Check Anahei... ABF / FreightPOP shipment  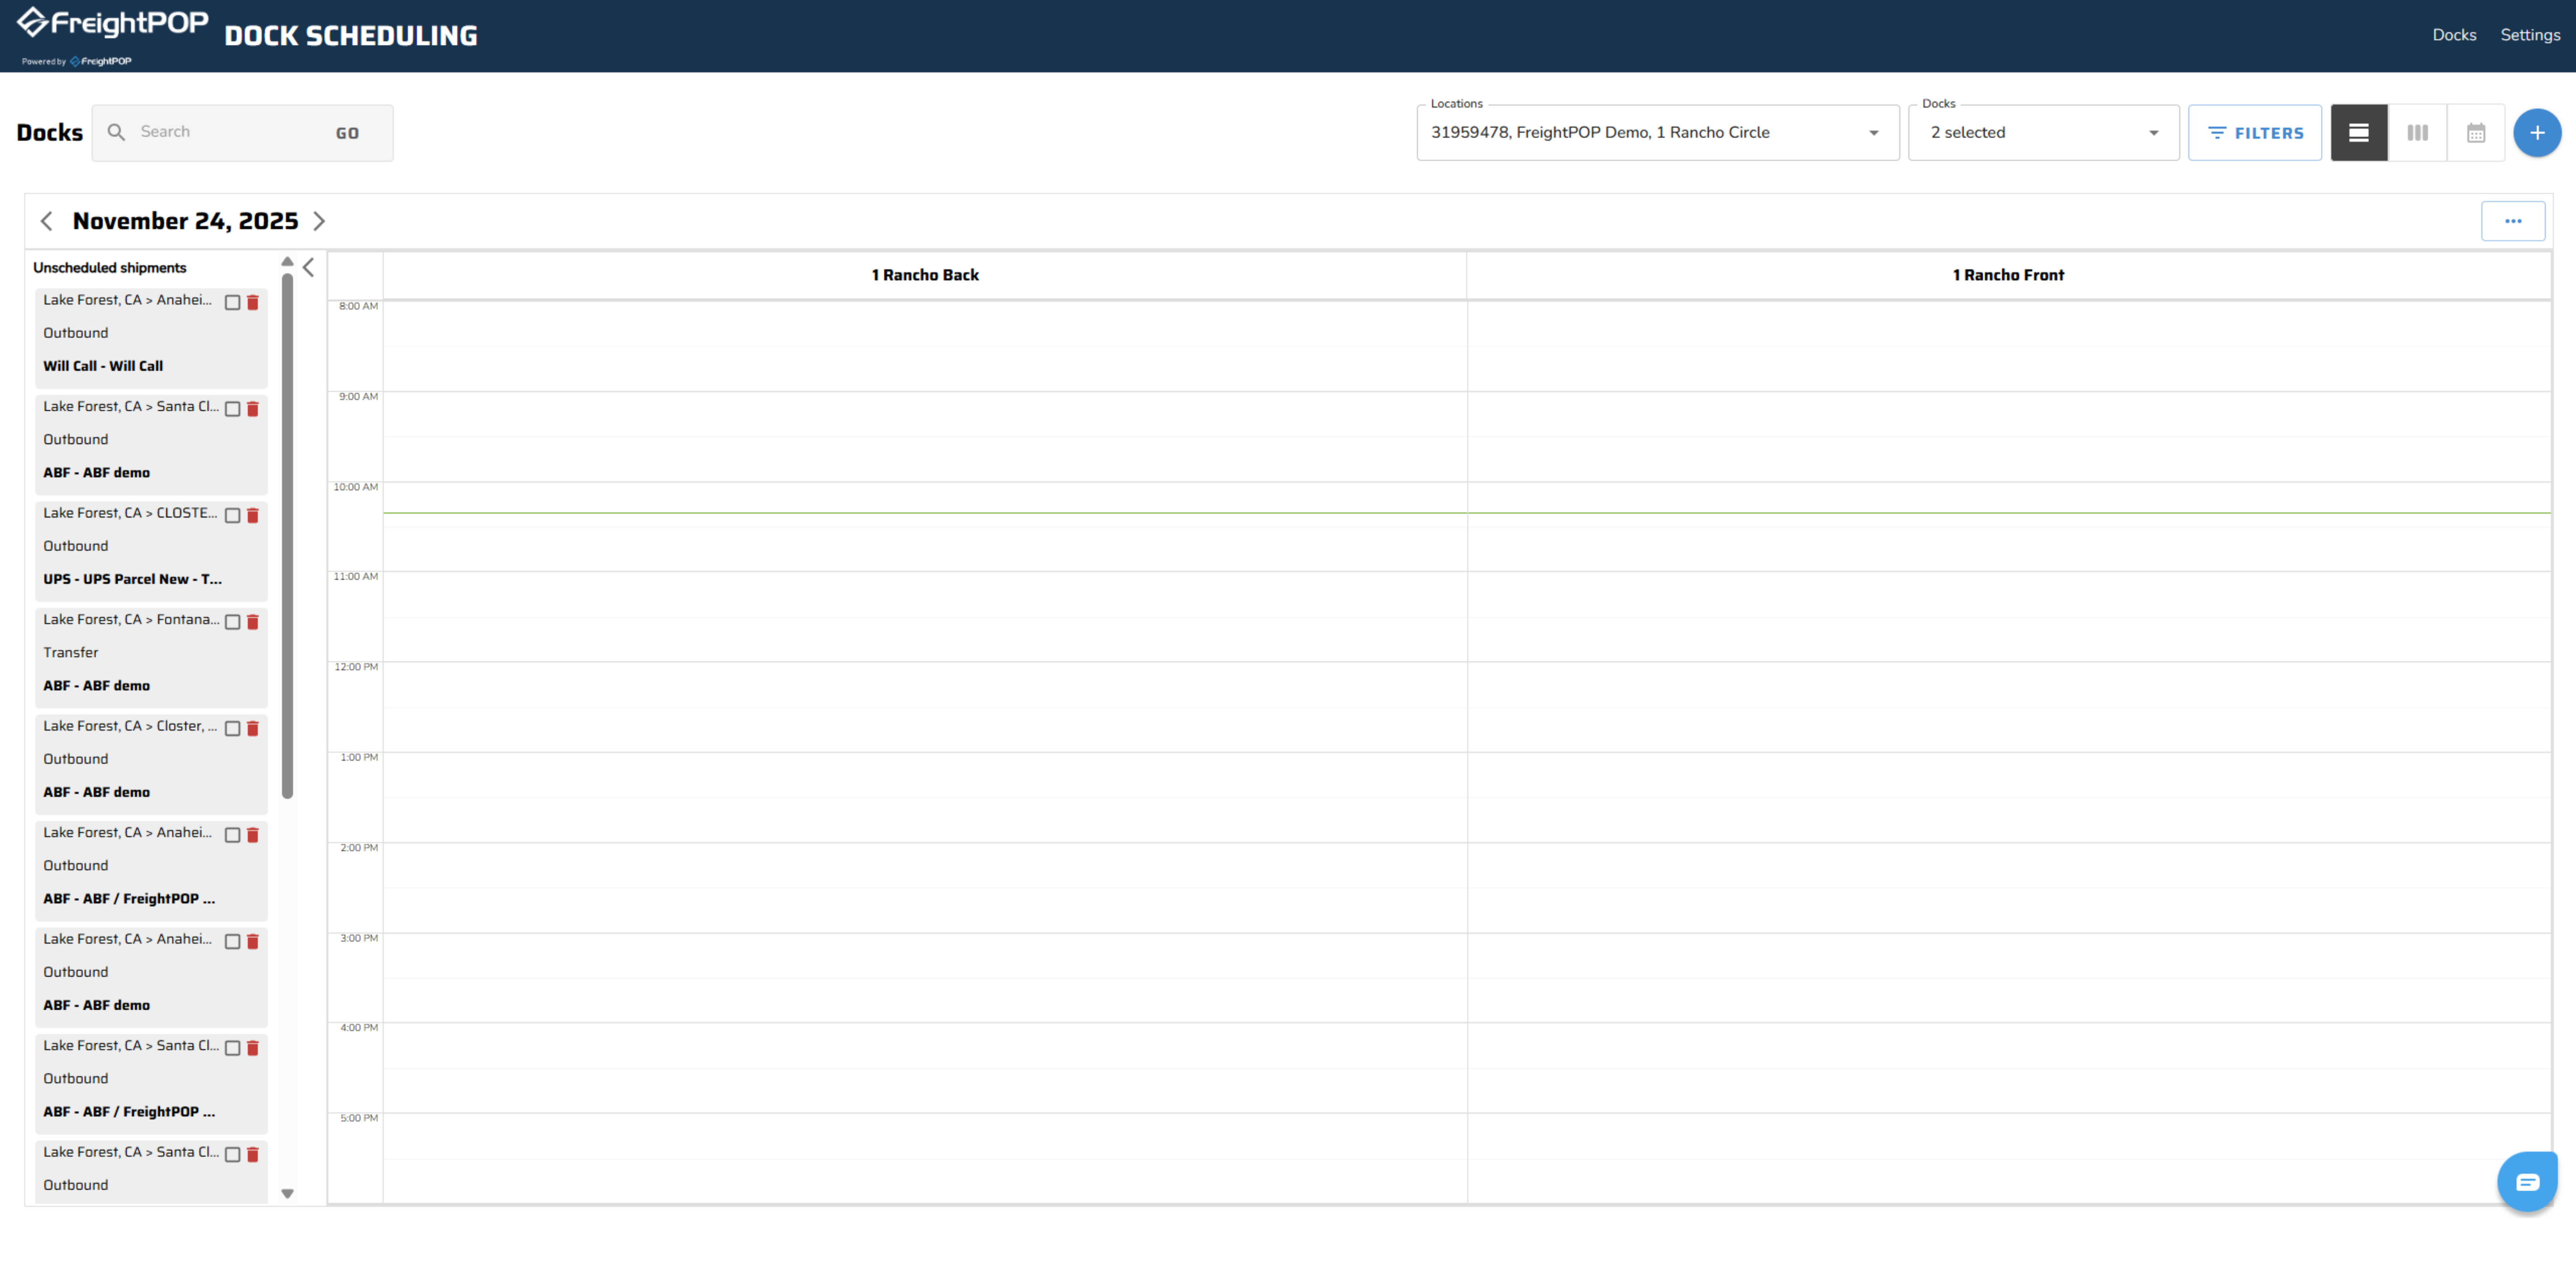(233, 835)
